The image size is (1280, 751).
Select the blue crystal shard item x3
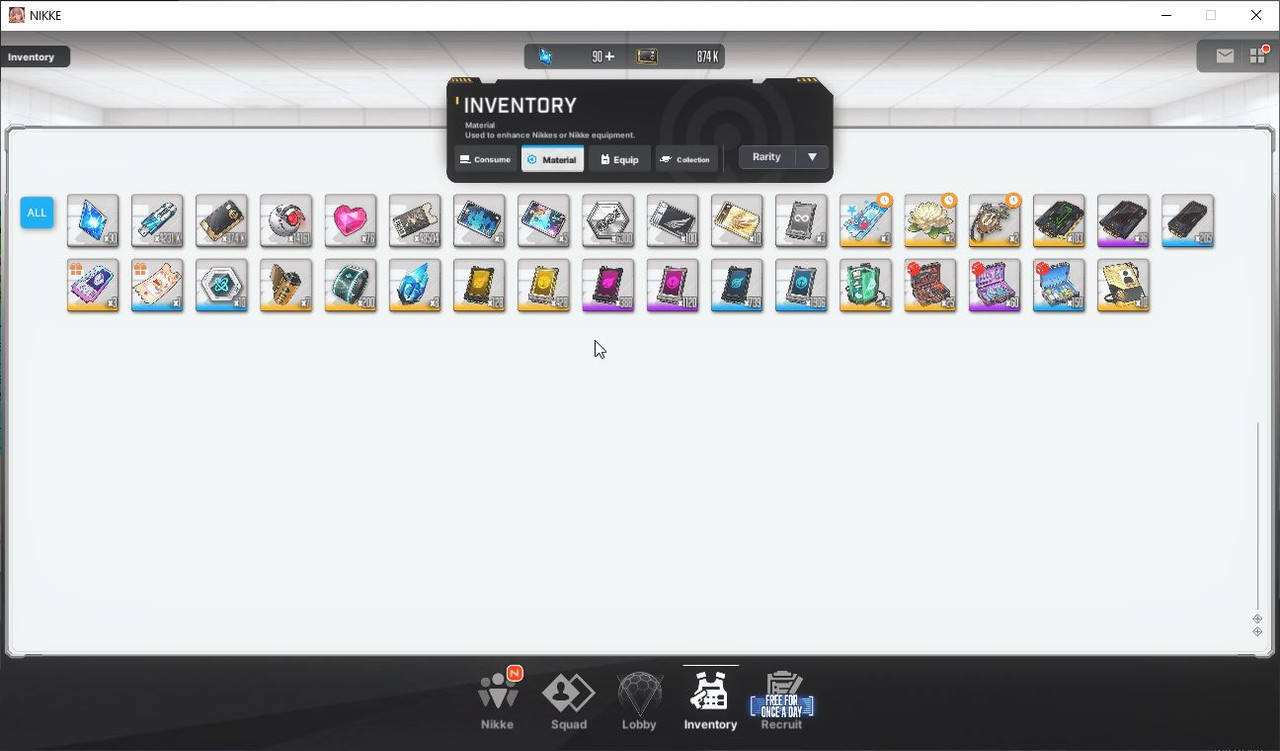(x=415, y=285)
